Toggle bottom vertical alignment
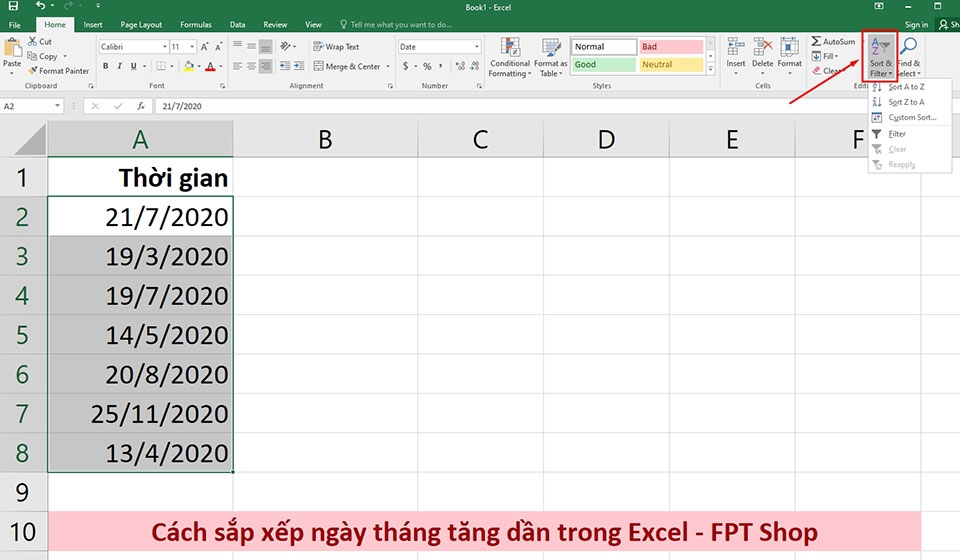Viewport: 960px width, 560px height. pyautogui.click(x=265, y=47)
